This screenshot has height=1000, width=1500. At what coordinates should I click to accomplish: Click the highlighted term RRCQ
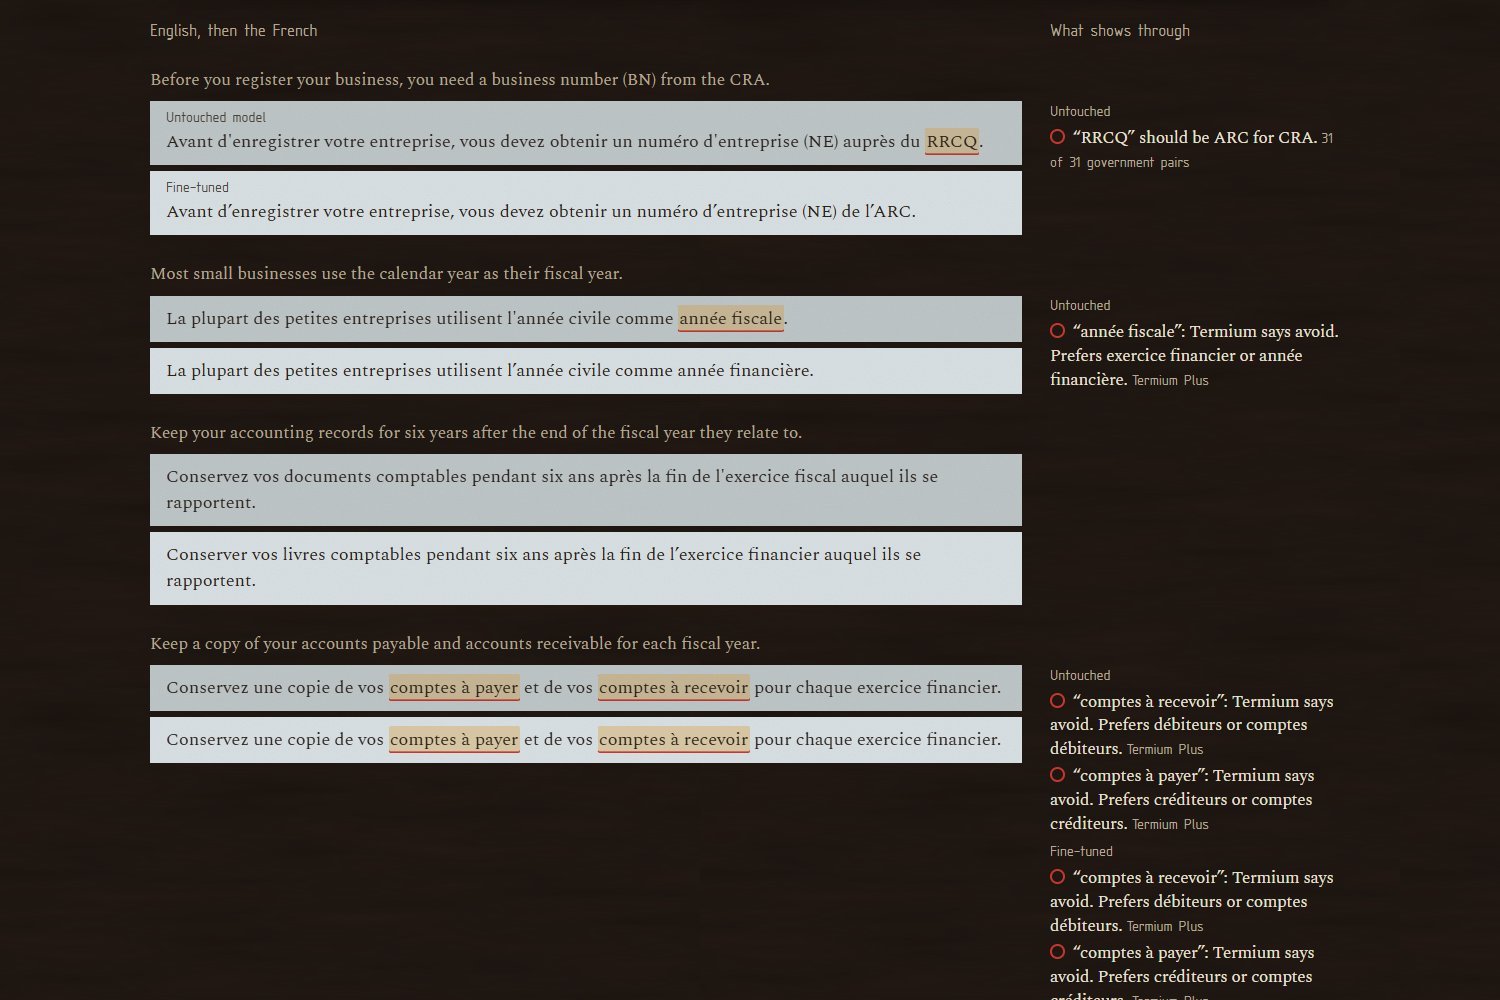point(952,142)
